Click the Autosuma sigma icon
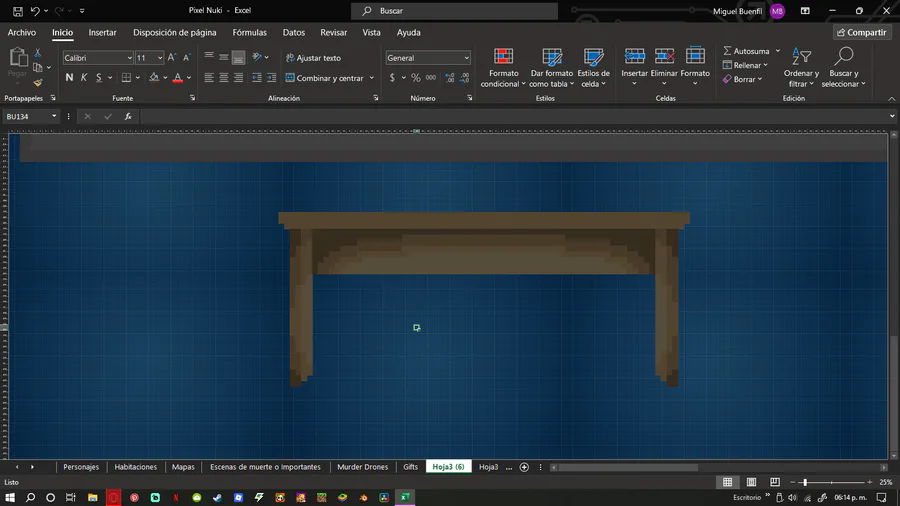900x506 pixels. [x=728, y=51]
